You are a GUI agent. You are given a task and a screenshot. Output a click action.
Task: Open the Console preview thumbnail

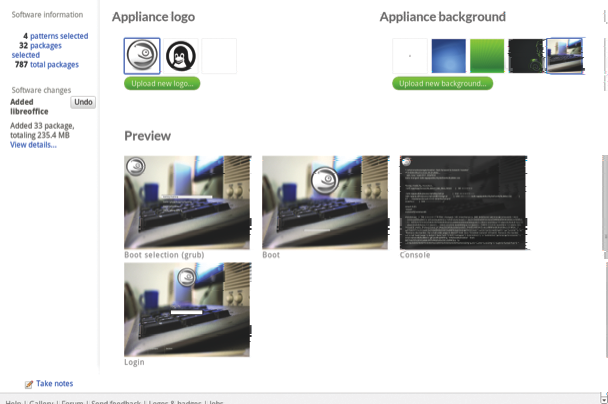click(x=463, y=202)
